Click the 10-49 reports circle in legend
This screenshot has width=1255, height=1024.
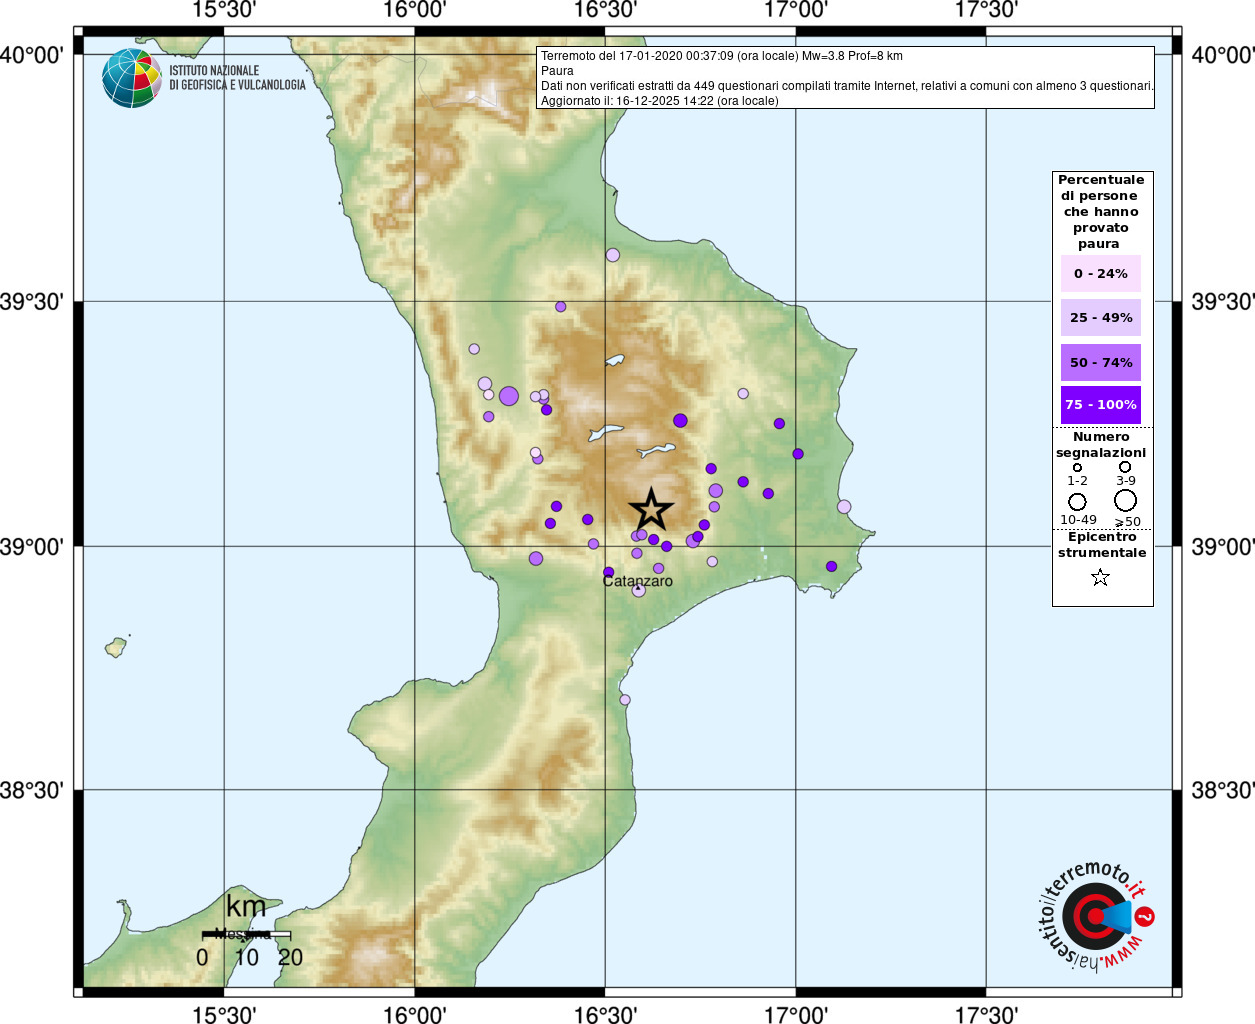tap(1077, 501)
